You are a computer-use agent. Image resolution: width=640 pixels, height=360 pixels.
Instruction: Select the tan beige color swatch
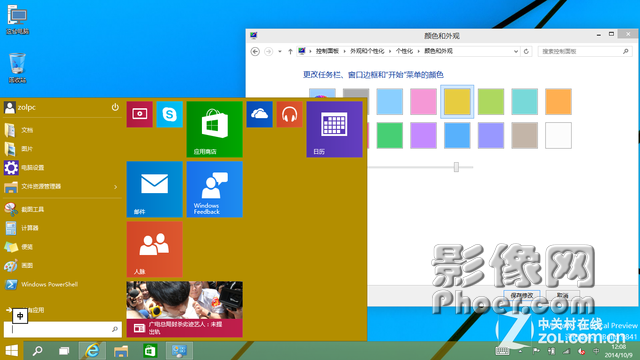524,136
